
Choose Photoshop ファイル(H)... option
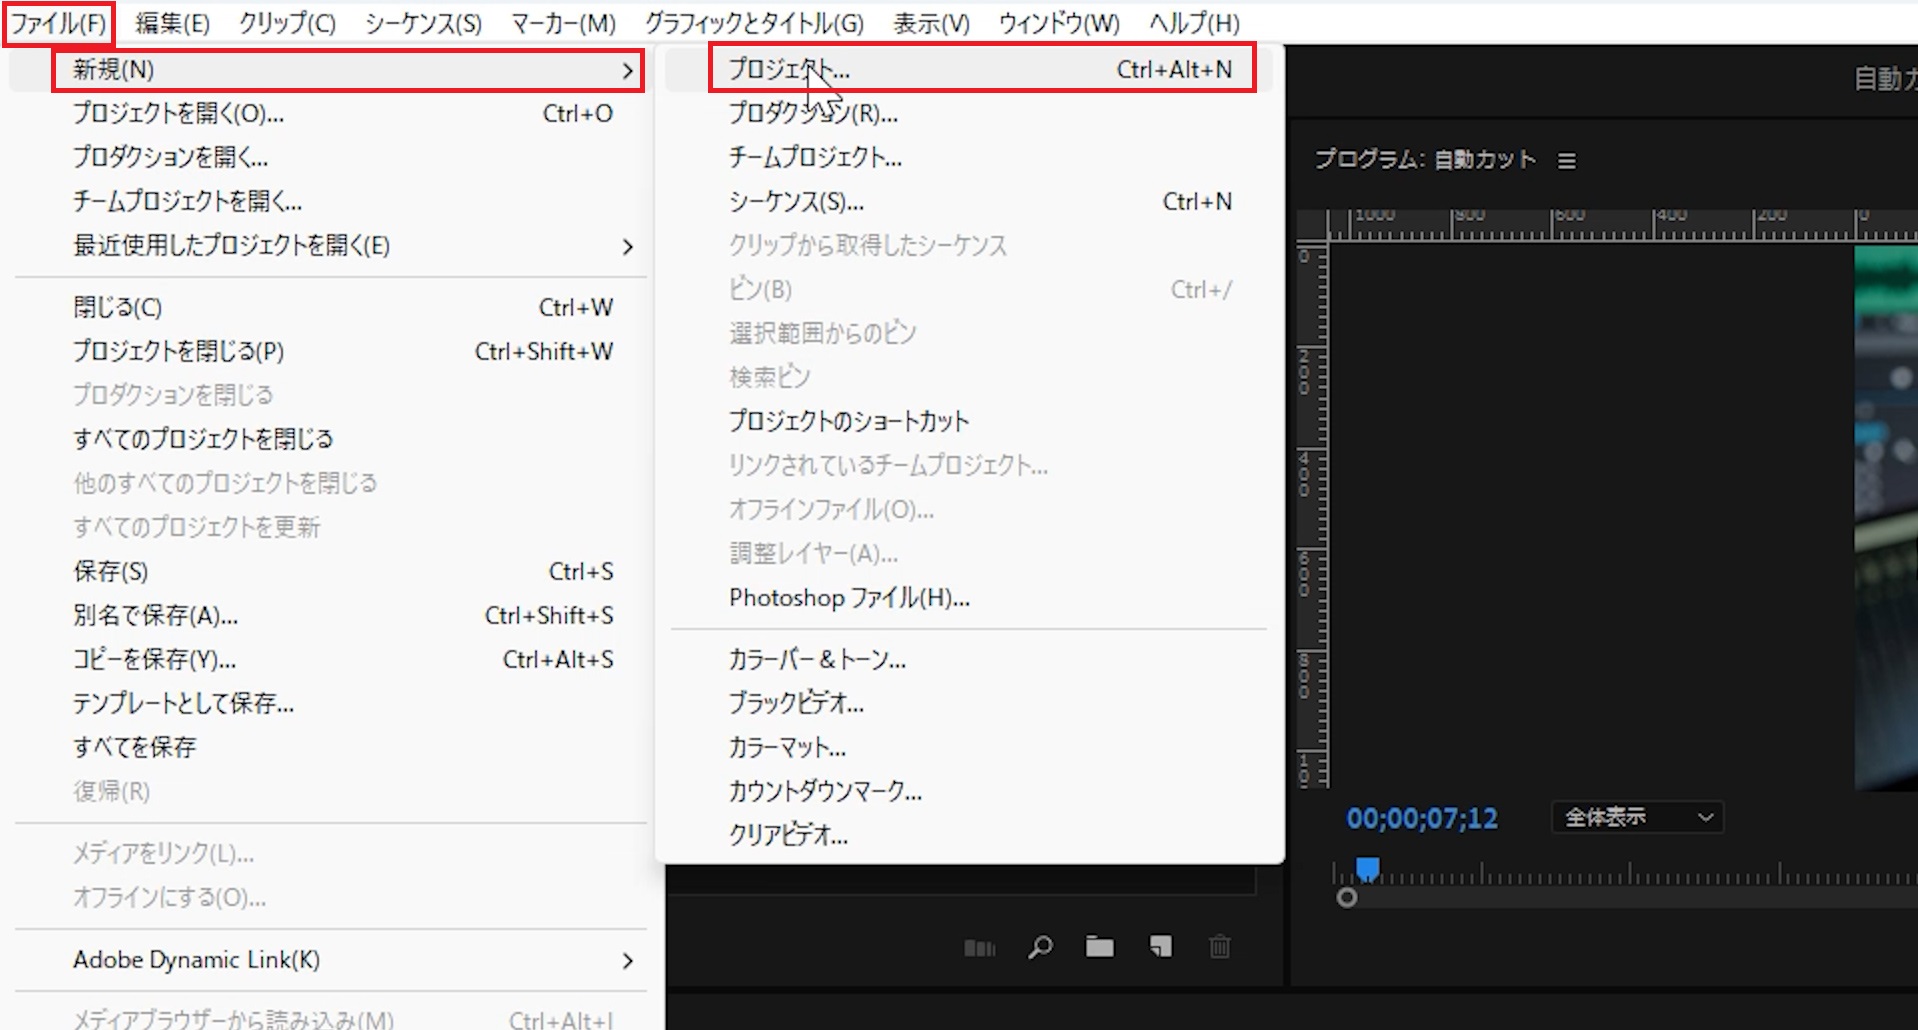click(849, 598)
